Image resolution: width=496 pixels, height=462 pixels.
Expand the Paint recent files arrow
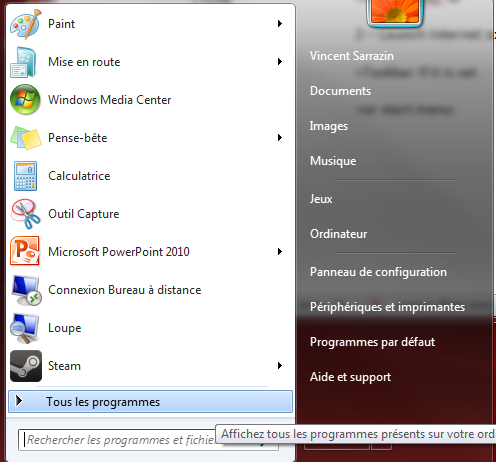[x=280, y=24]
